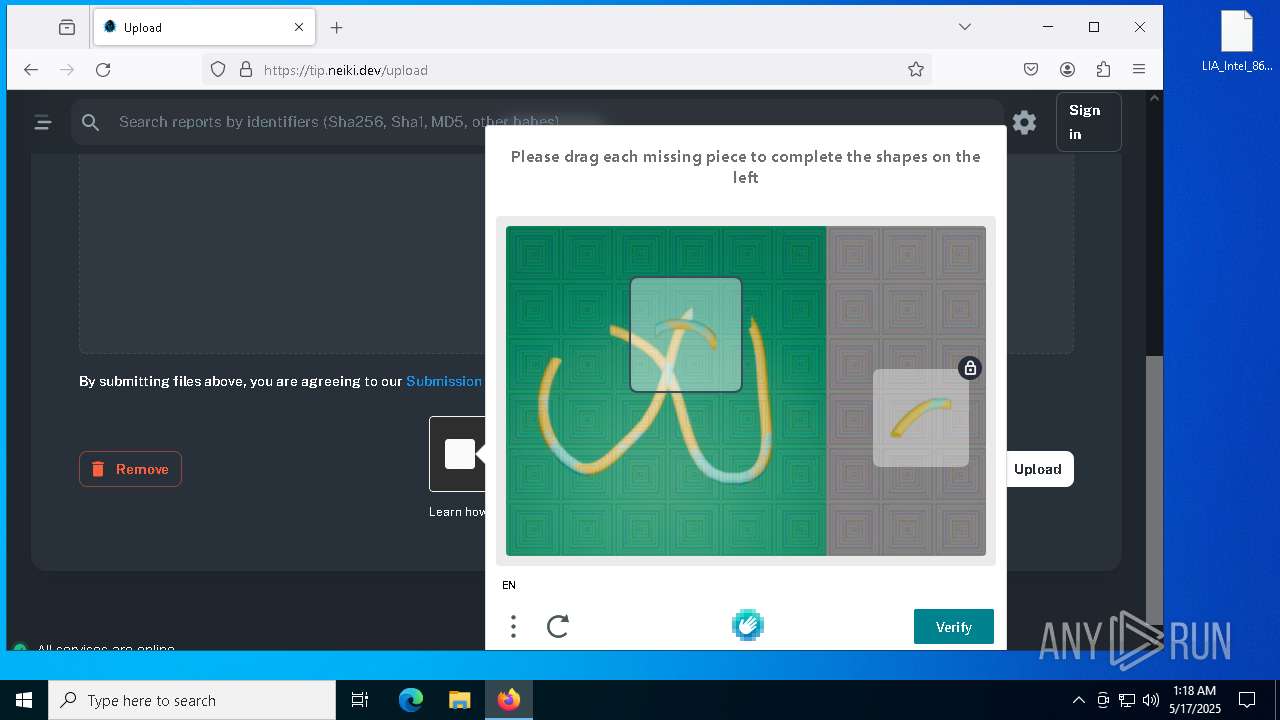Open network status tray icon
The image size is (1280, 720).
point(1127,700)
